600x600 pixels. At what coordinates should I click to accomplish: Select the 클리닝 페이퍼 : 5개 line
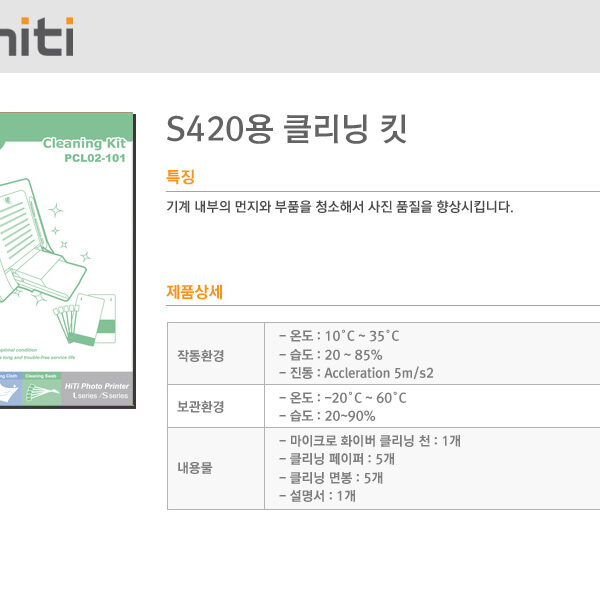point(337,459)
